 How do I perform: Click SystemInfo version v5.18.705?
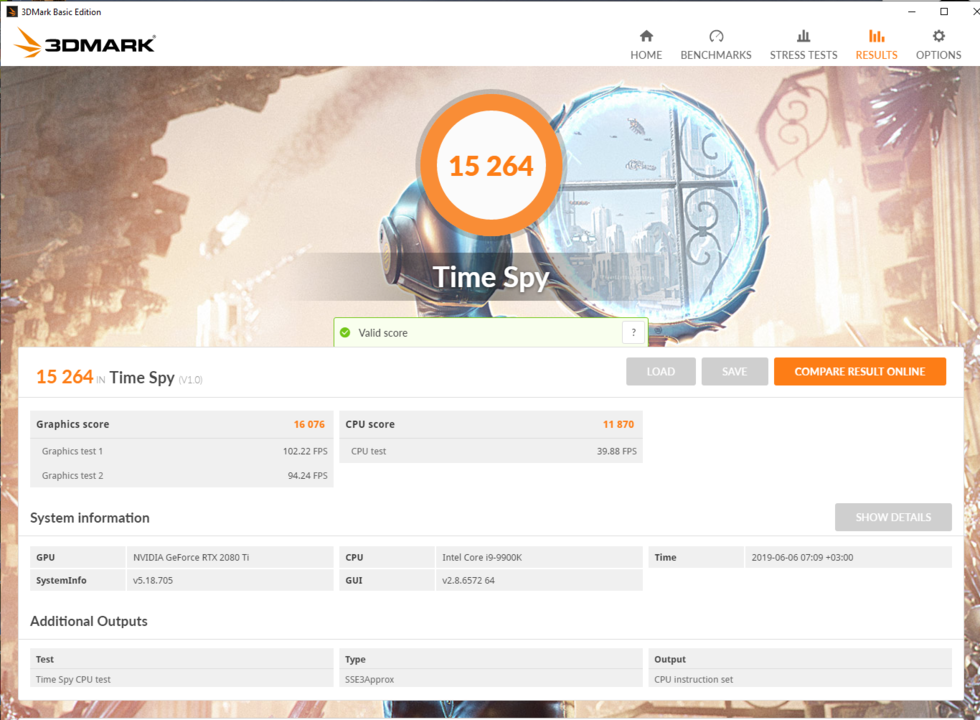152,581
